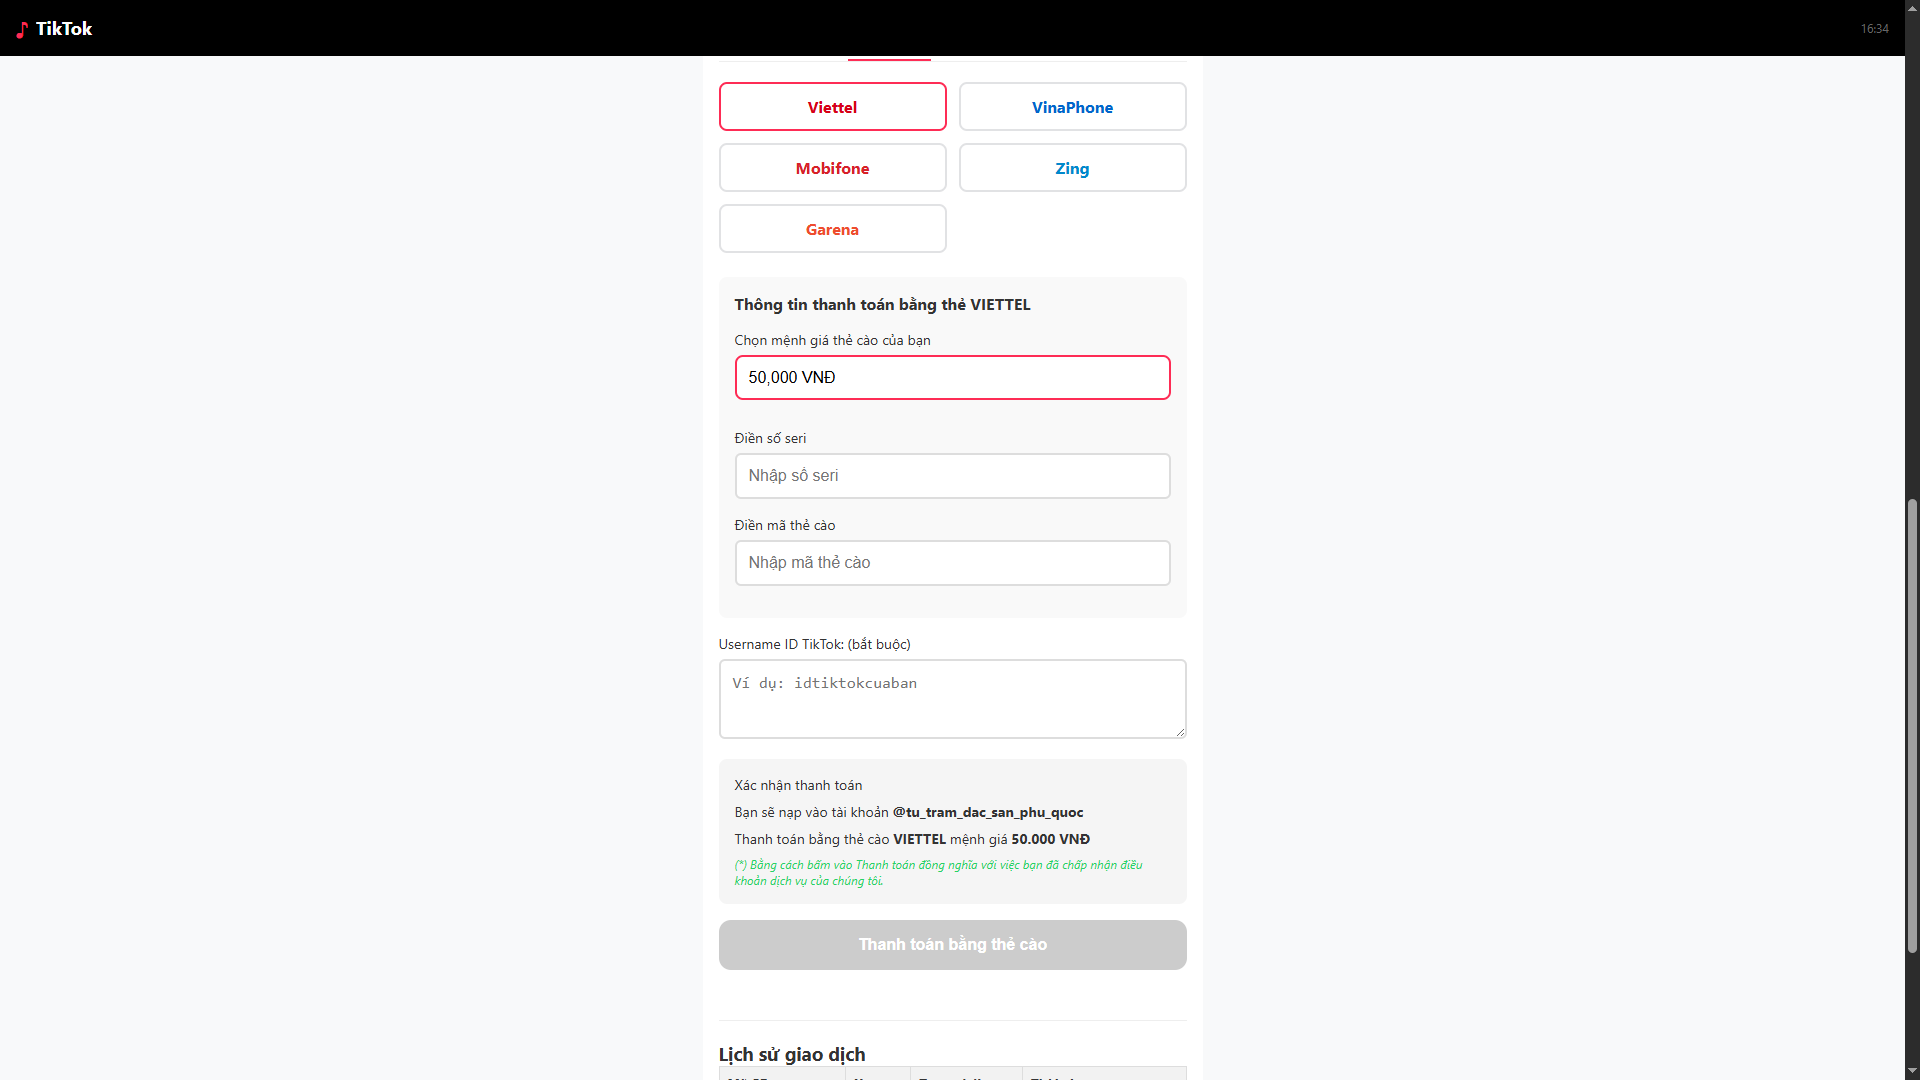Click the 'Nhập mã thẻ cào' code field

coord(952,563)
